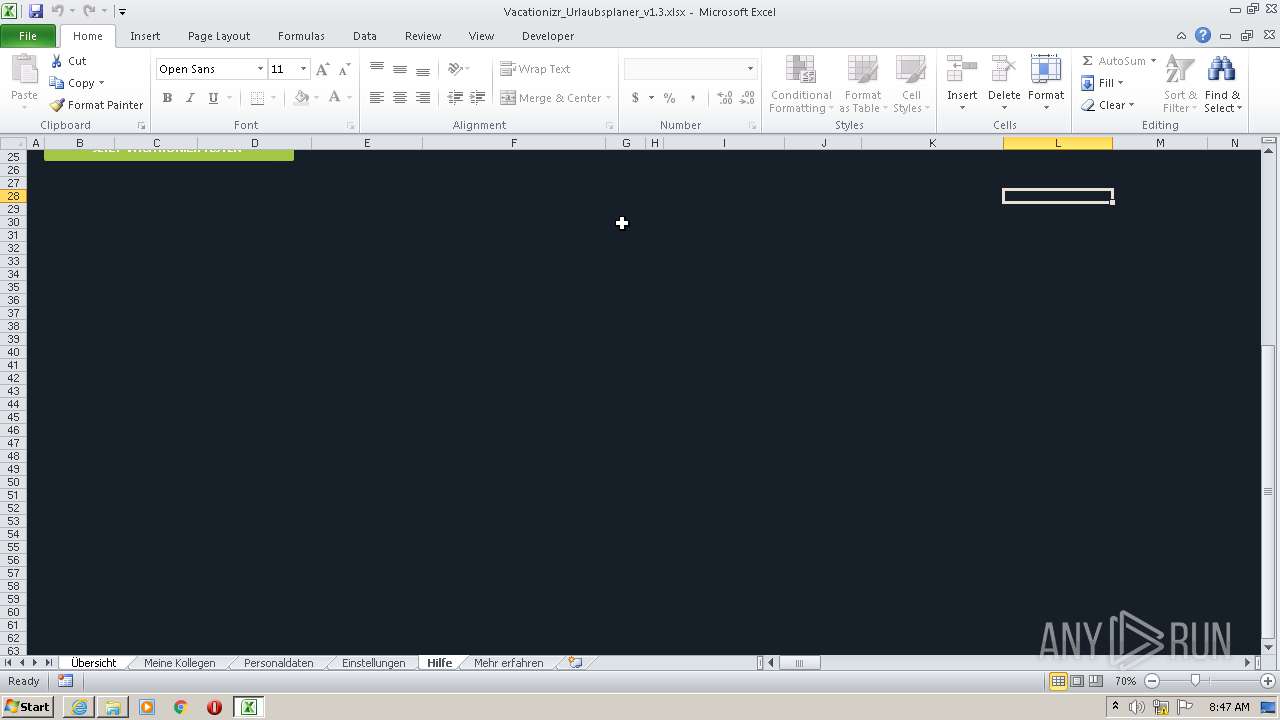Click the Insert cells button
Image resolution: width=1280 pixels, height=720 pixels.
click(962, 84)
